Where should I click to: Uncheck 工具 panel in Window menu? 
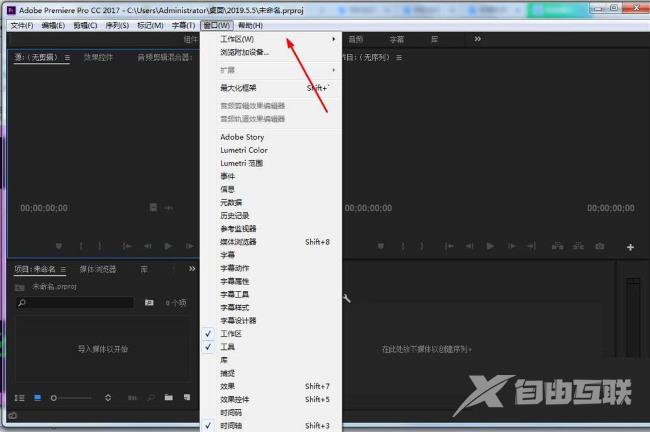271,347
